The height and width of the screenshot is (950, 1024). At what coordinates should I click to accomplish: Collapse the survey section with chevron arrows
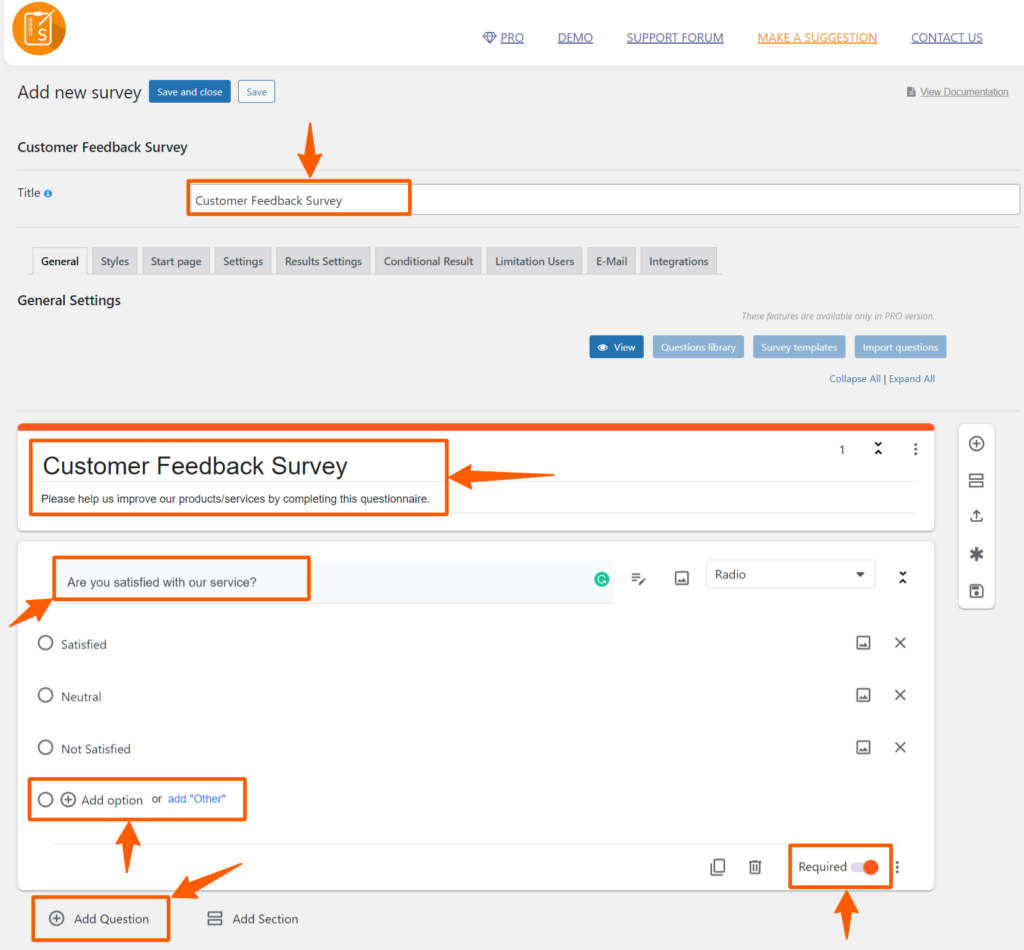(x=878, y=449)
